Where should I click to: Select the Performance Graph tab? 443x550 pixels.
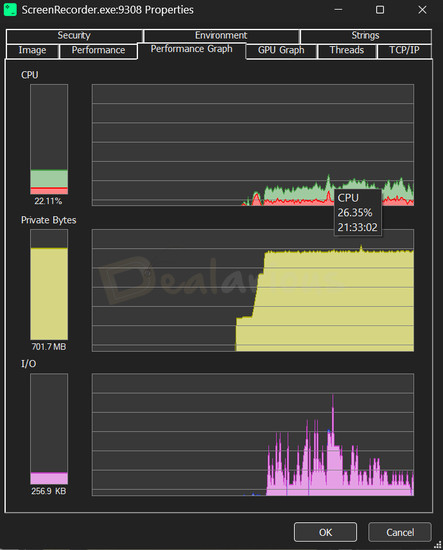click(192, 49)
